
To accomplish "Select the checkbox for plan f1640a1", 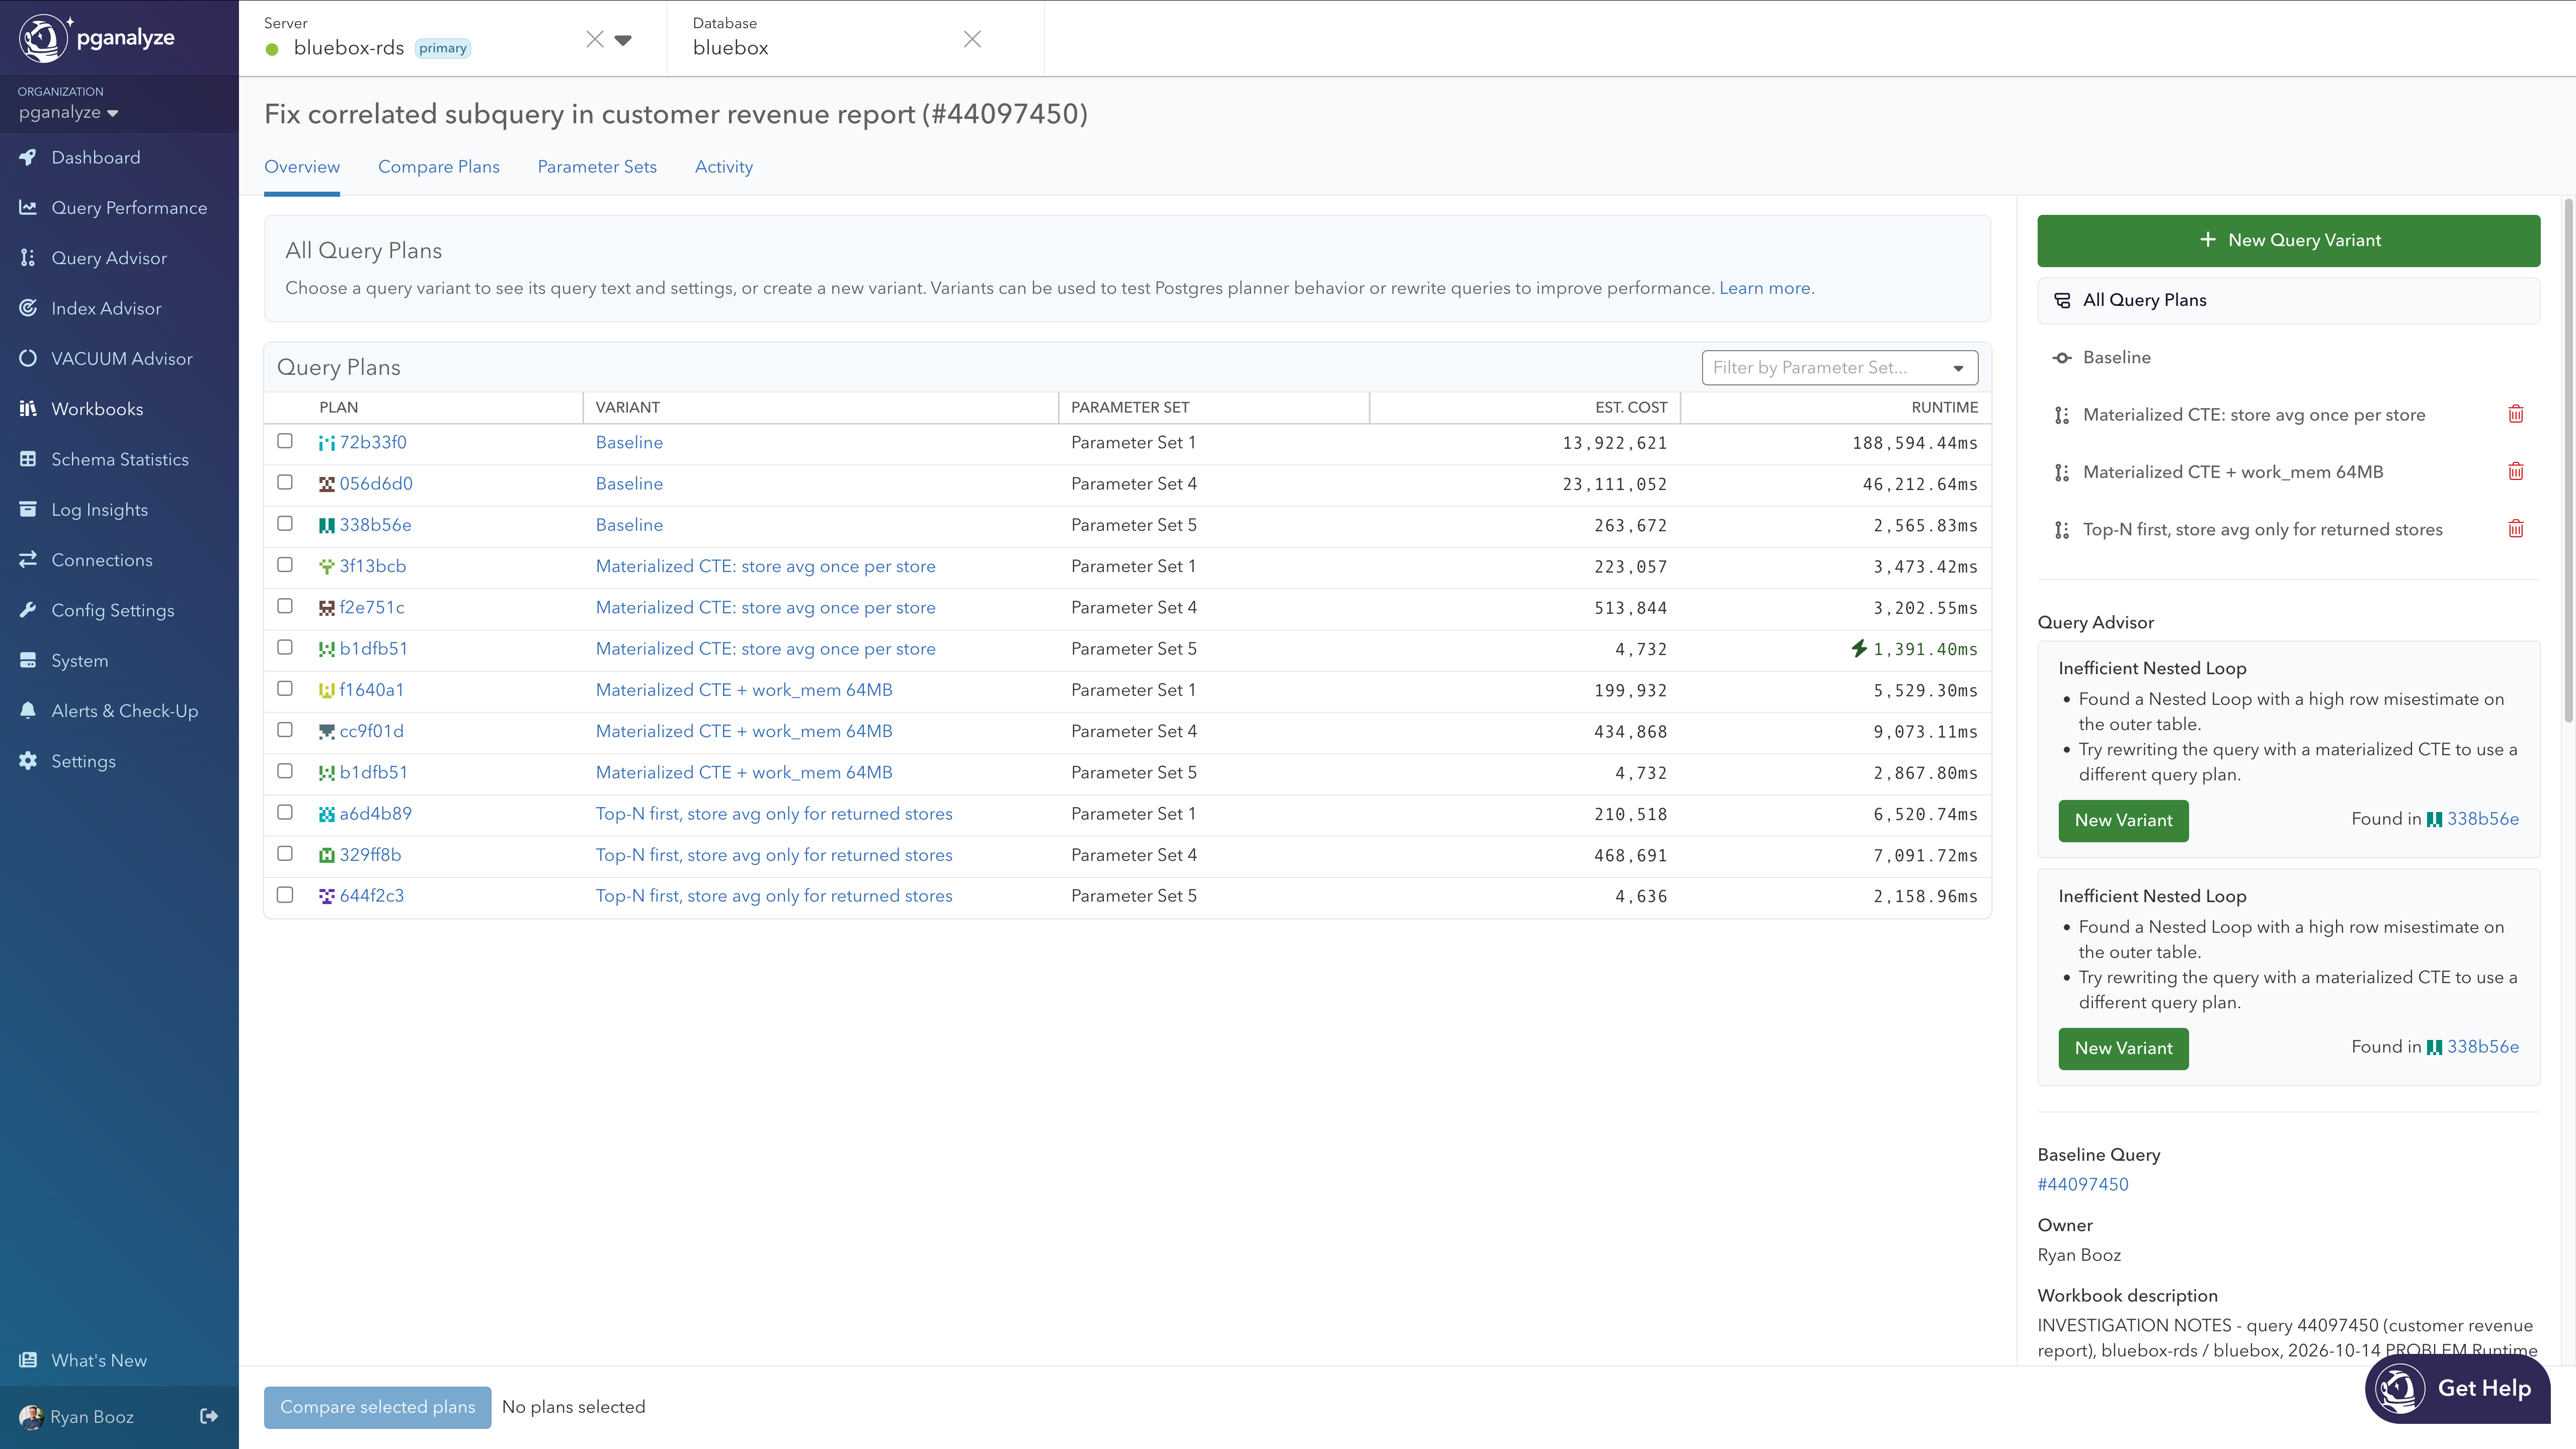I will (x=285, y=688).
